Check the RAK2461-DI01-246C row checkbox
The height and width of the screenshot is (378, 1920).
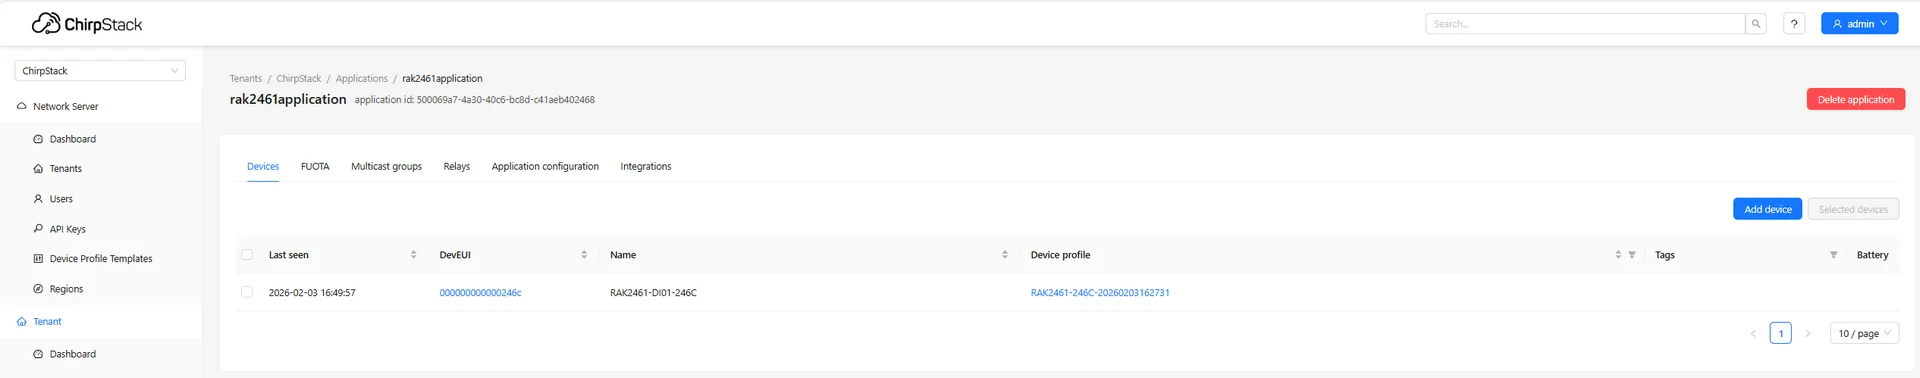coord(247,293)
